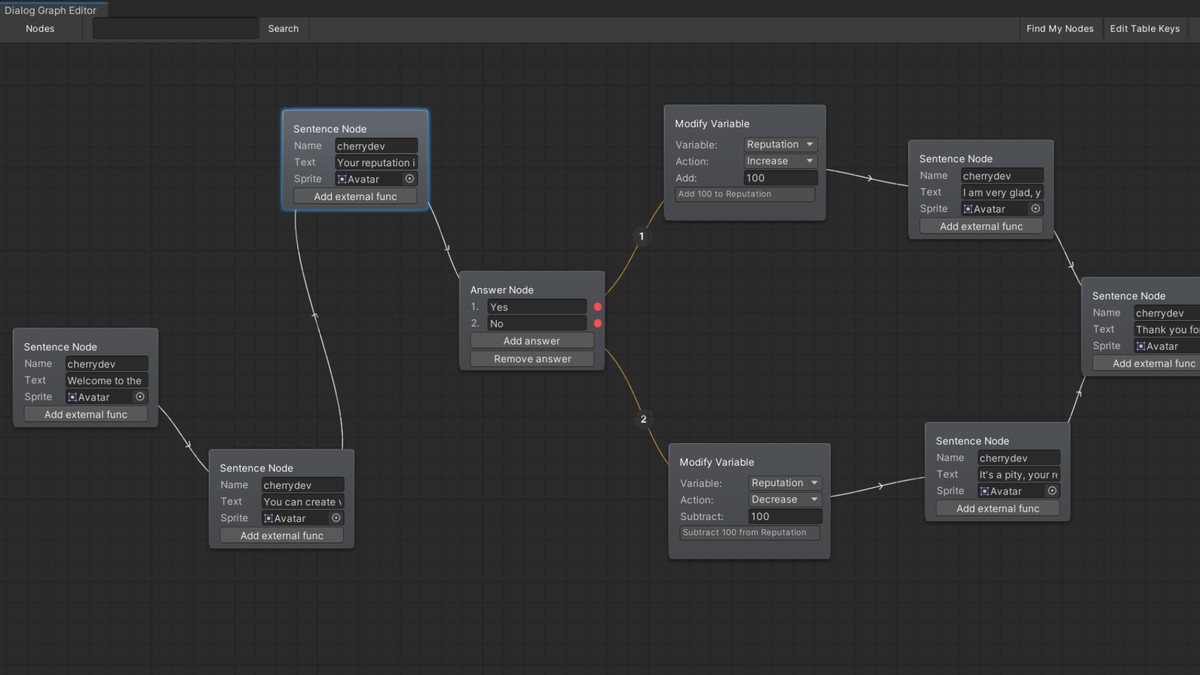Viewport: 1200px width, 675px height.
Task: Select edge label 2 on orange connection
Action: coord(644,419)
